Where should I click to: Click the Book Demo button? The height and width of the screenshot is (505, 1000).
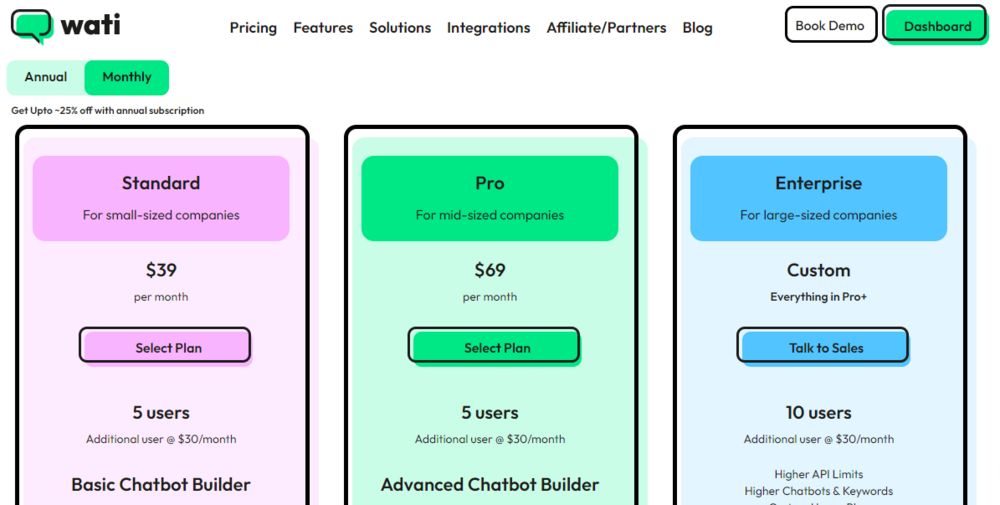click(x=830, y=26)
